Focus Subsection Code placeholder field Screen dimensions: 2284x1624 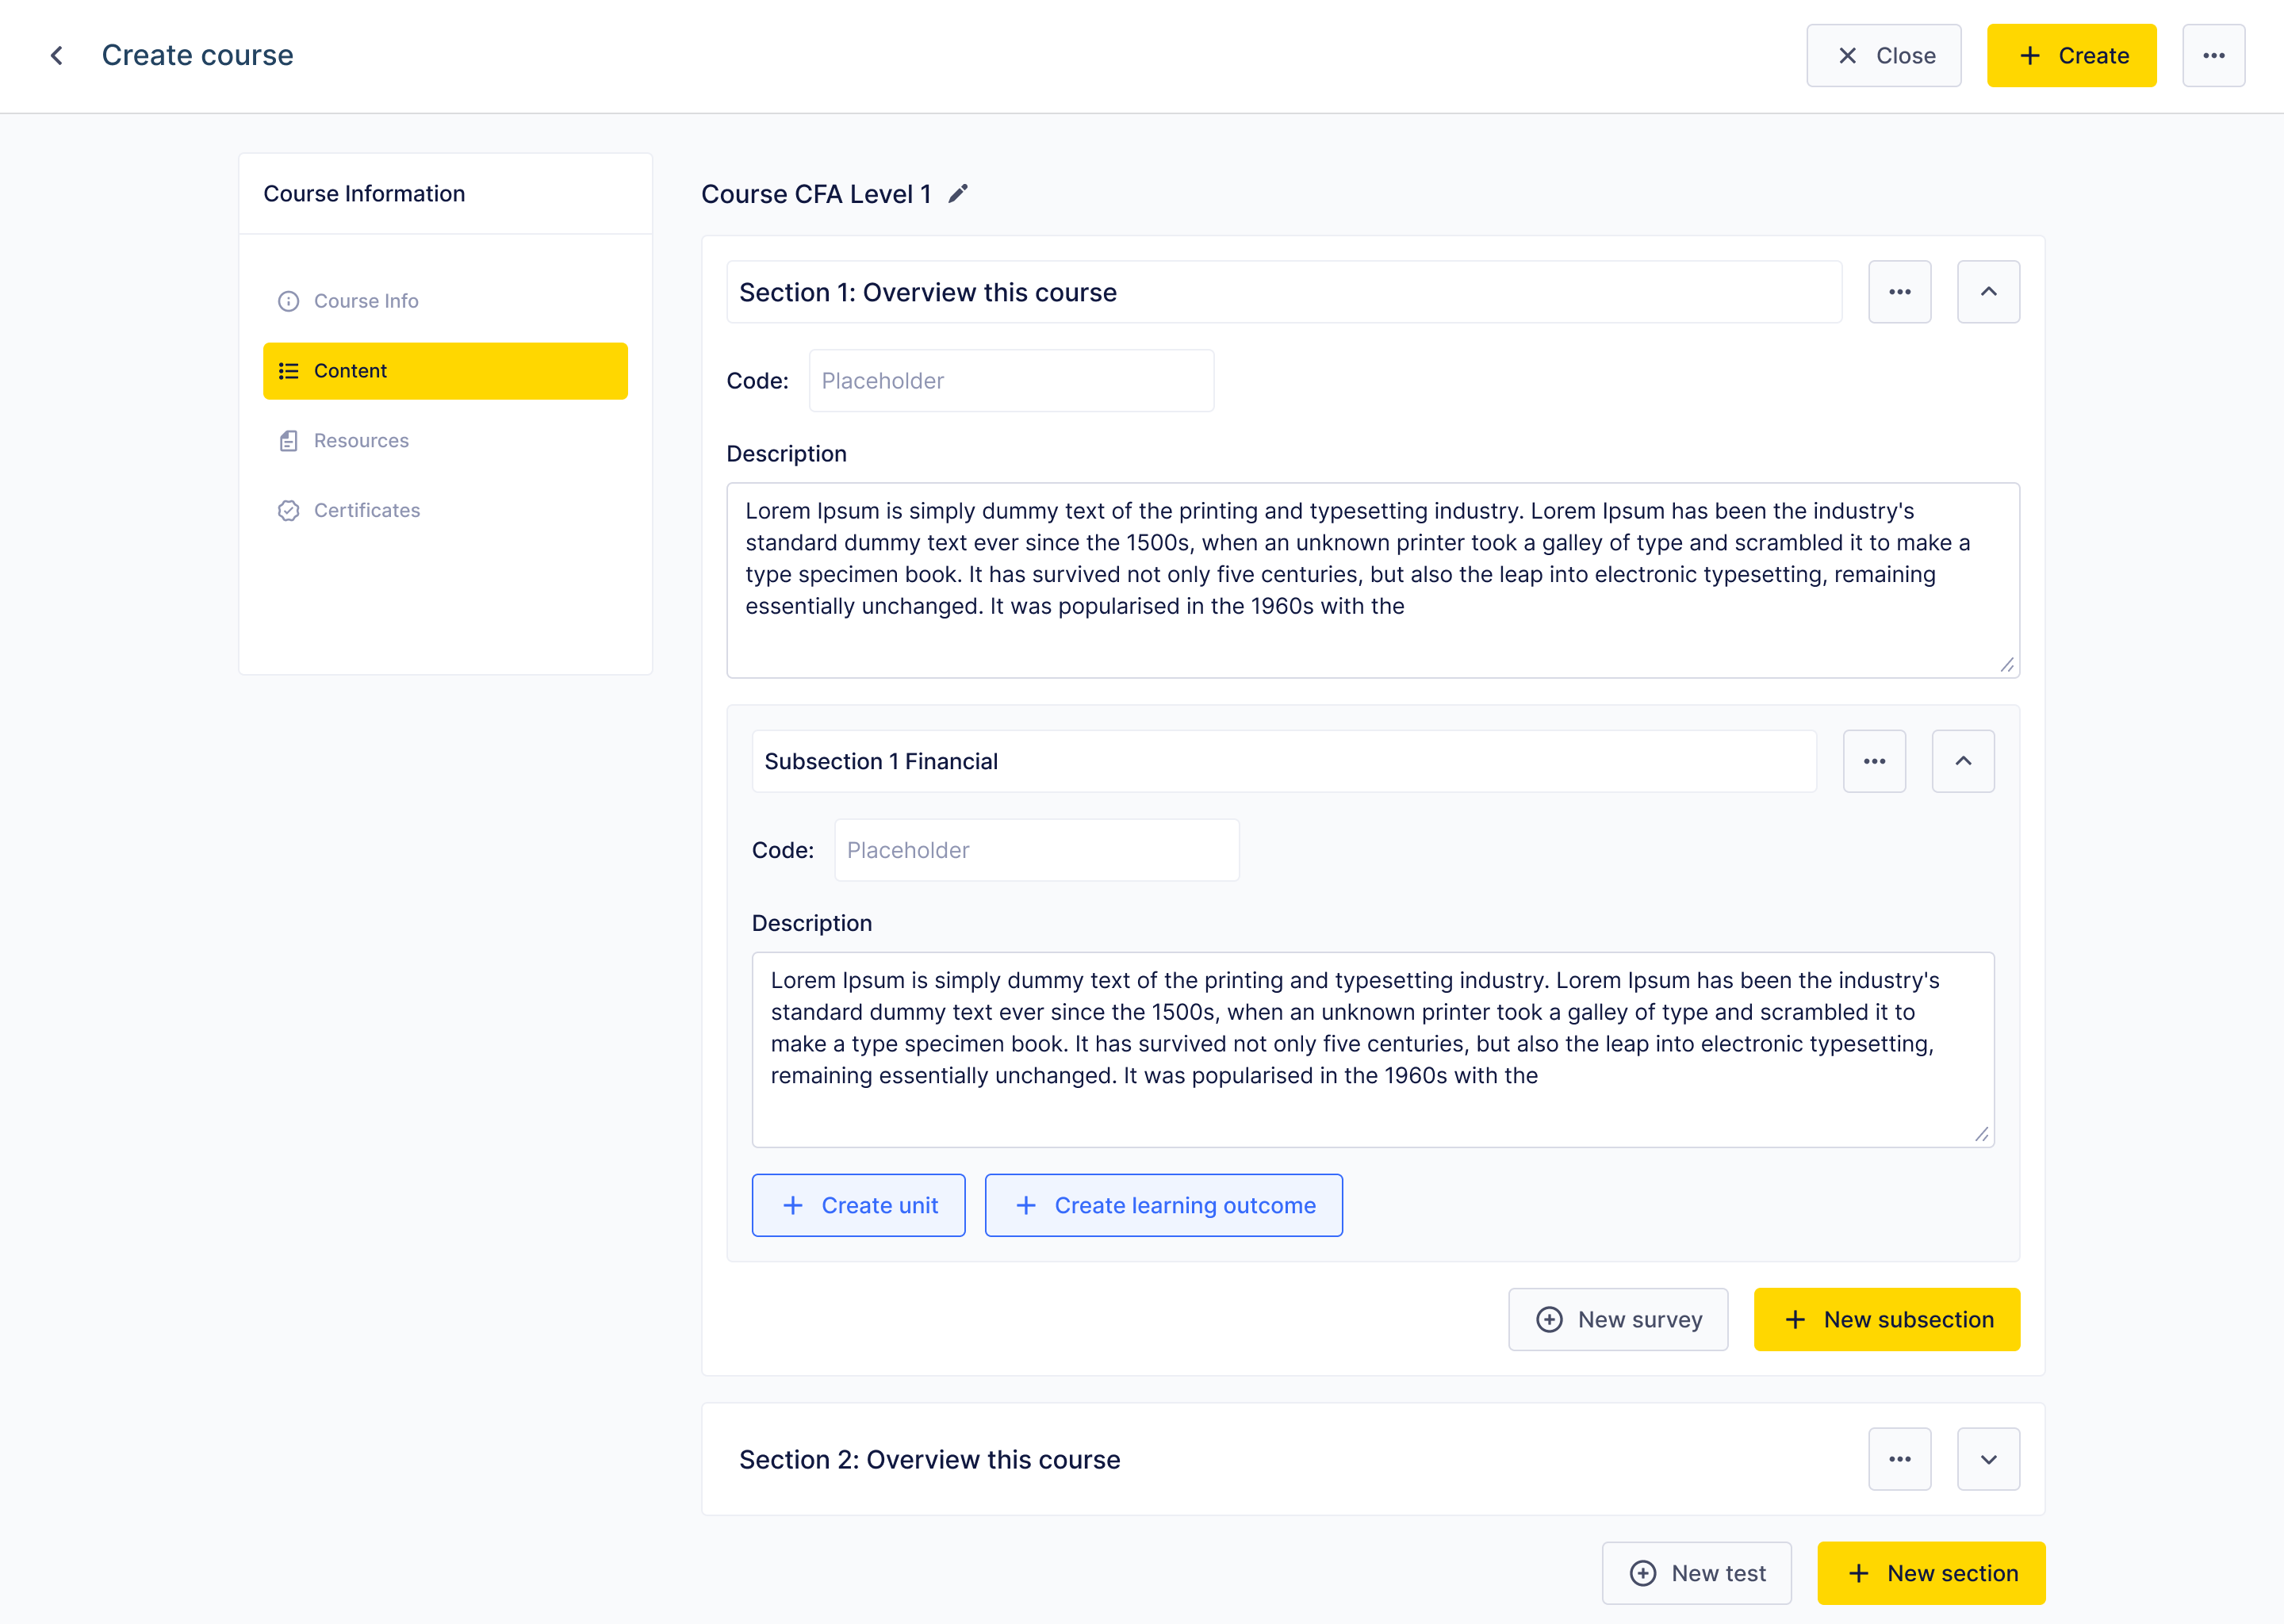coord(1036,850)
